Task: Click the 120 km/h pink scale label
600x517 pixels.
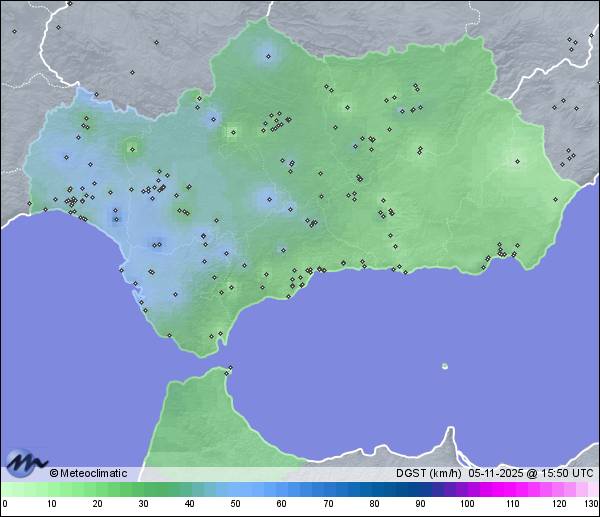Action: coord(558,503)
